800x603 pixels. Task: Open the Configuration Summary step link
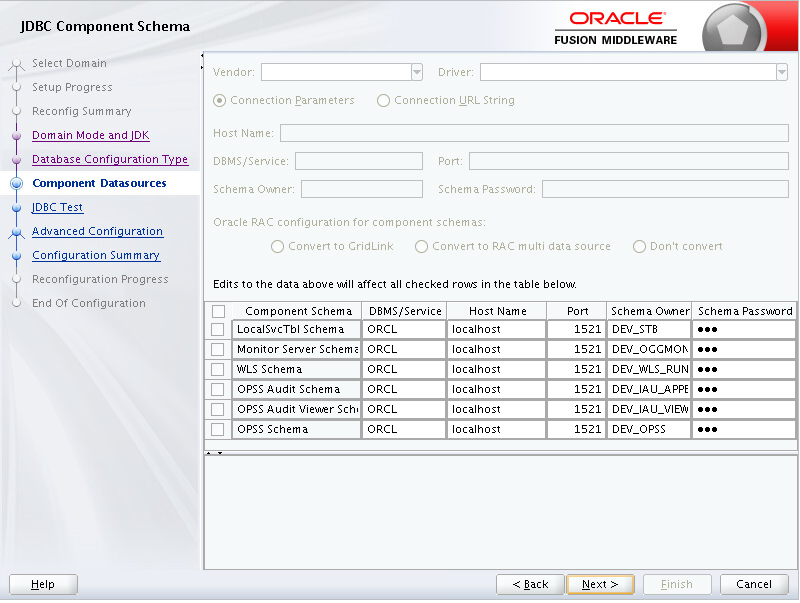[96, 255]
